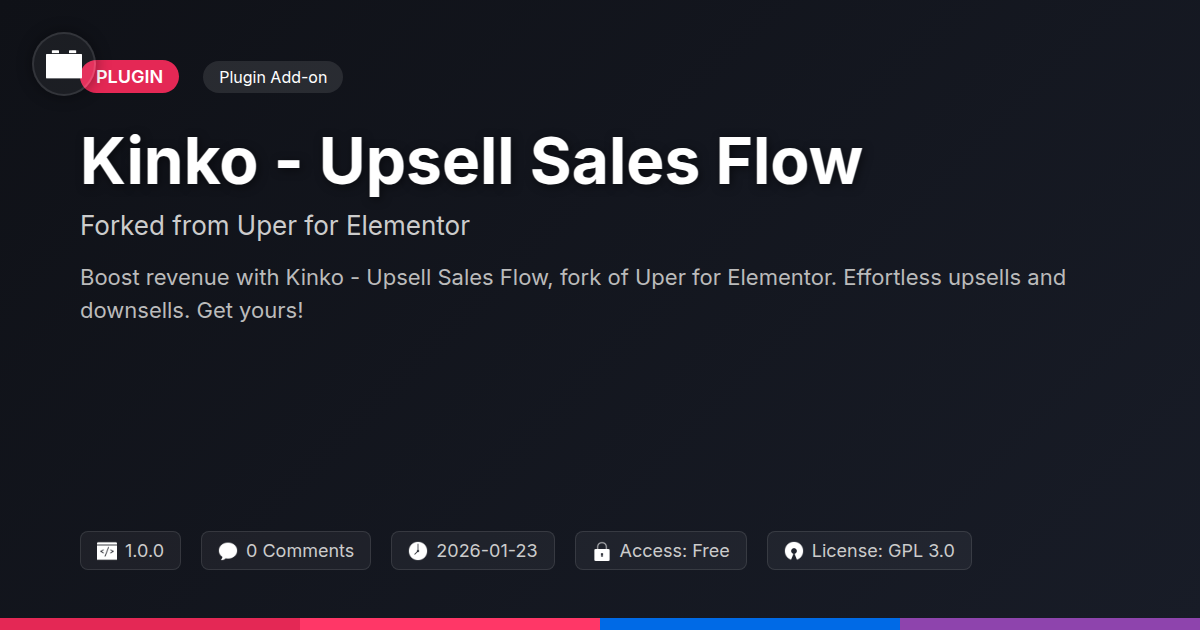Image resolution: width=1200 pixels, height=630 pixels.
Task: Click the crimson segment of bottom color bar
Action: pos(150,624)
